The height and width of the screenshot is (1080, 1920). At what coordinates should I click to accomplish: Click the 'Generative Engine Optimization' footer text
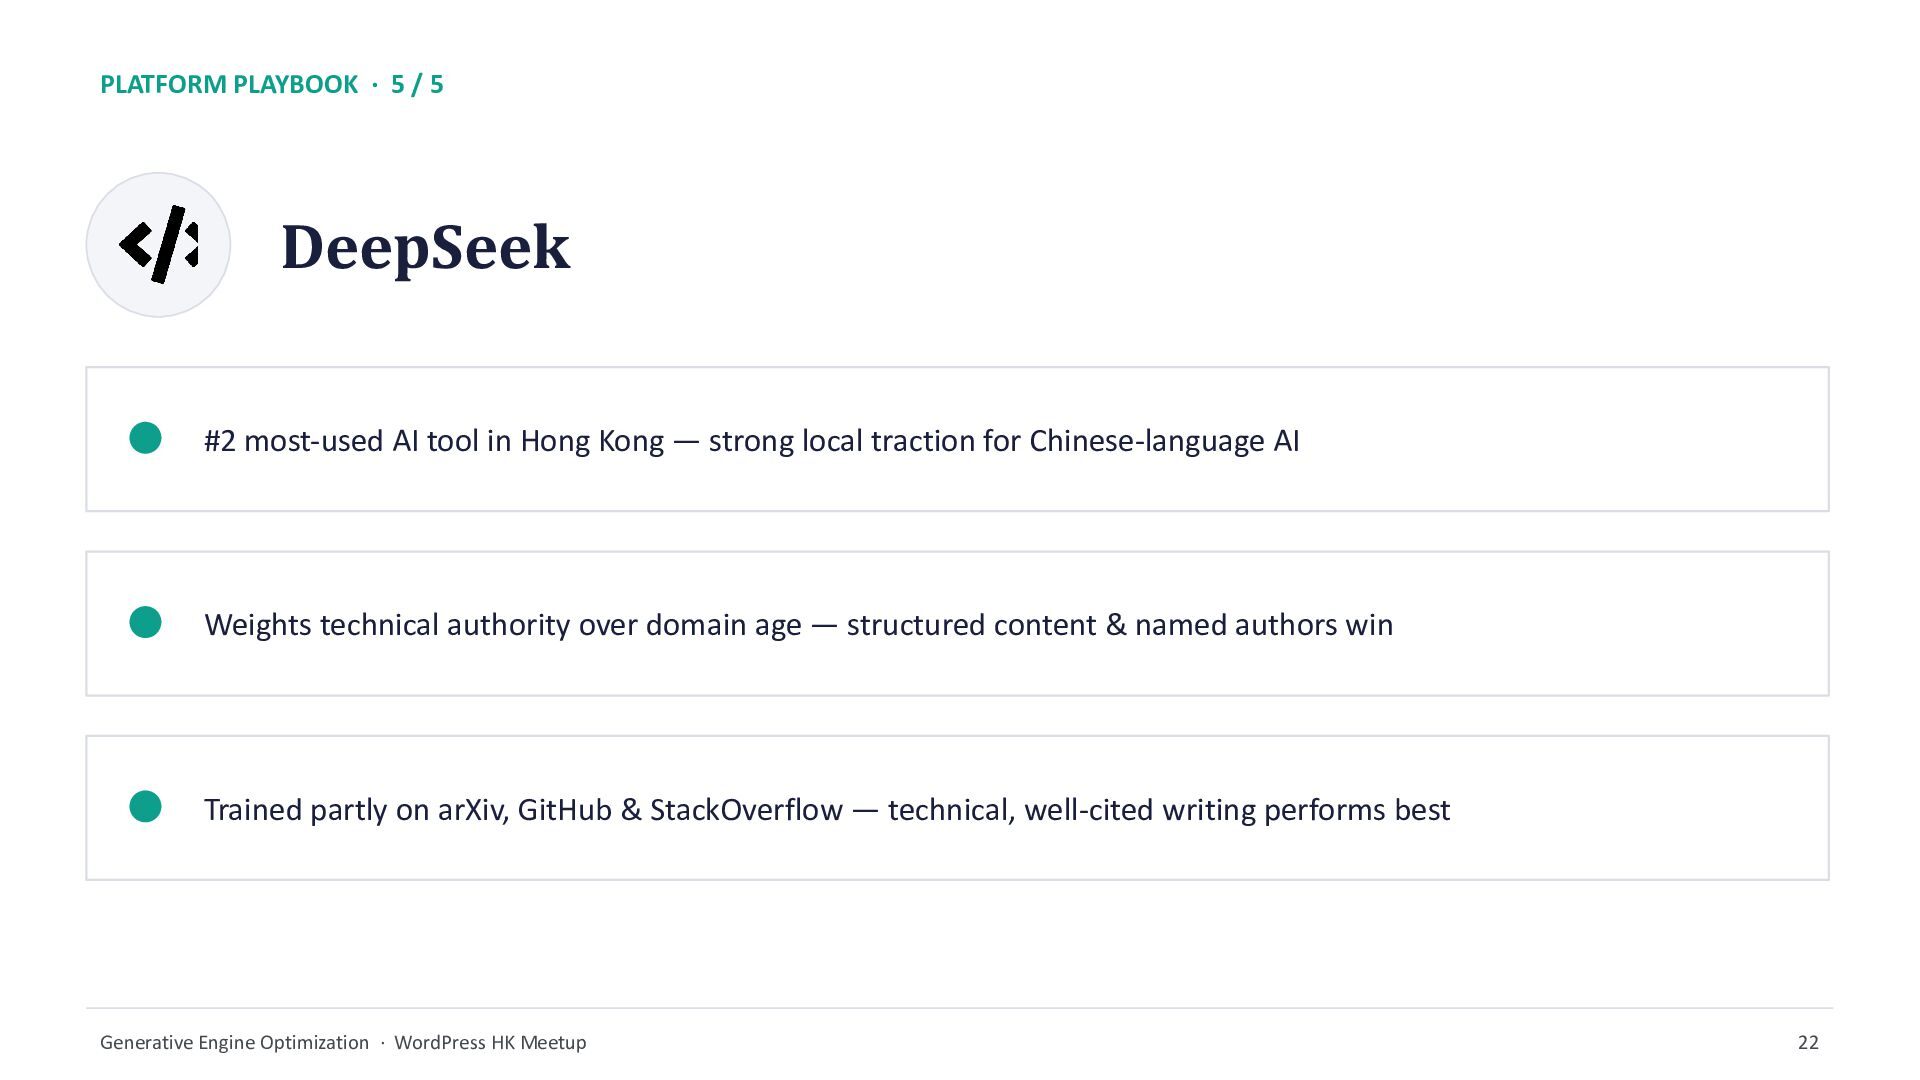[x=234, y=1042]
